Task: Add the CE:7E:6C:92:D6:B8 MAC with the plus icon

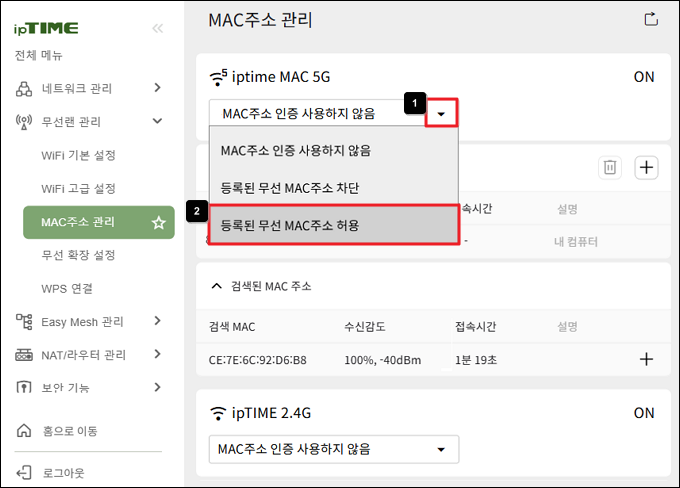Action: point(646,359)
